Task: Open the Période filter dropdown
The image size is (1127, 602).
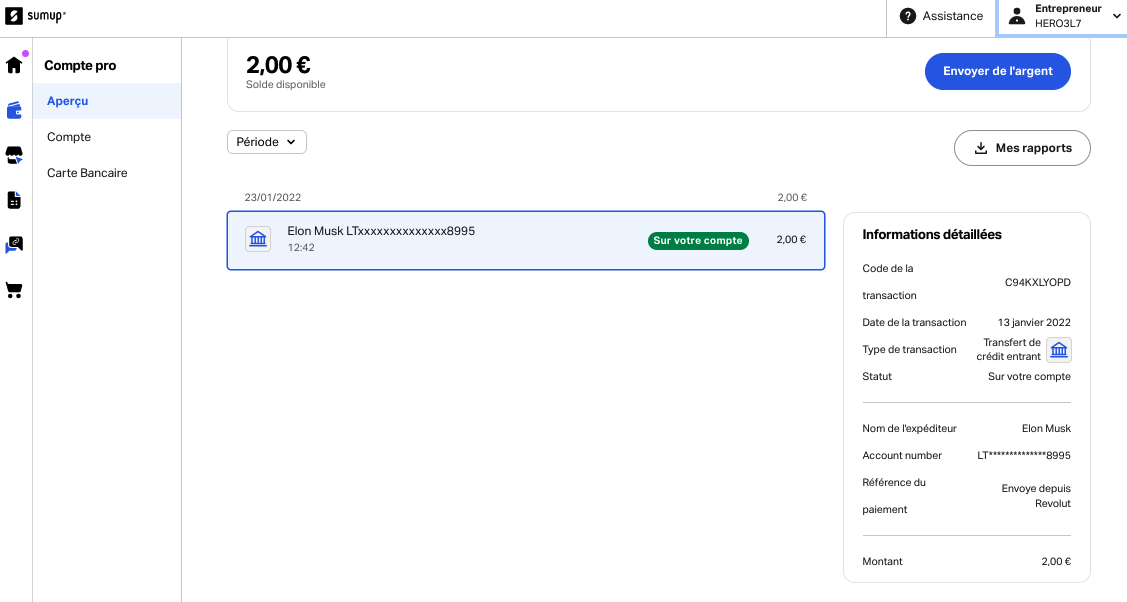Action: (x=266, y=142)
